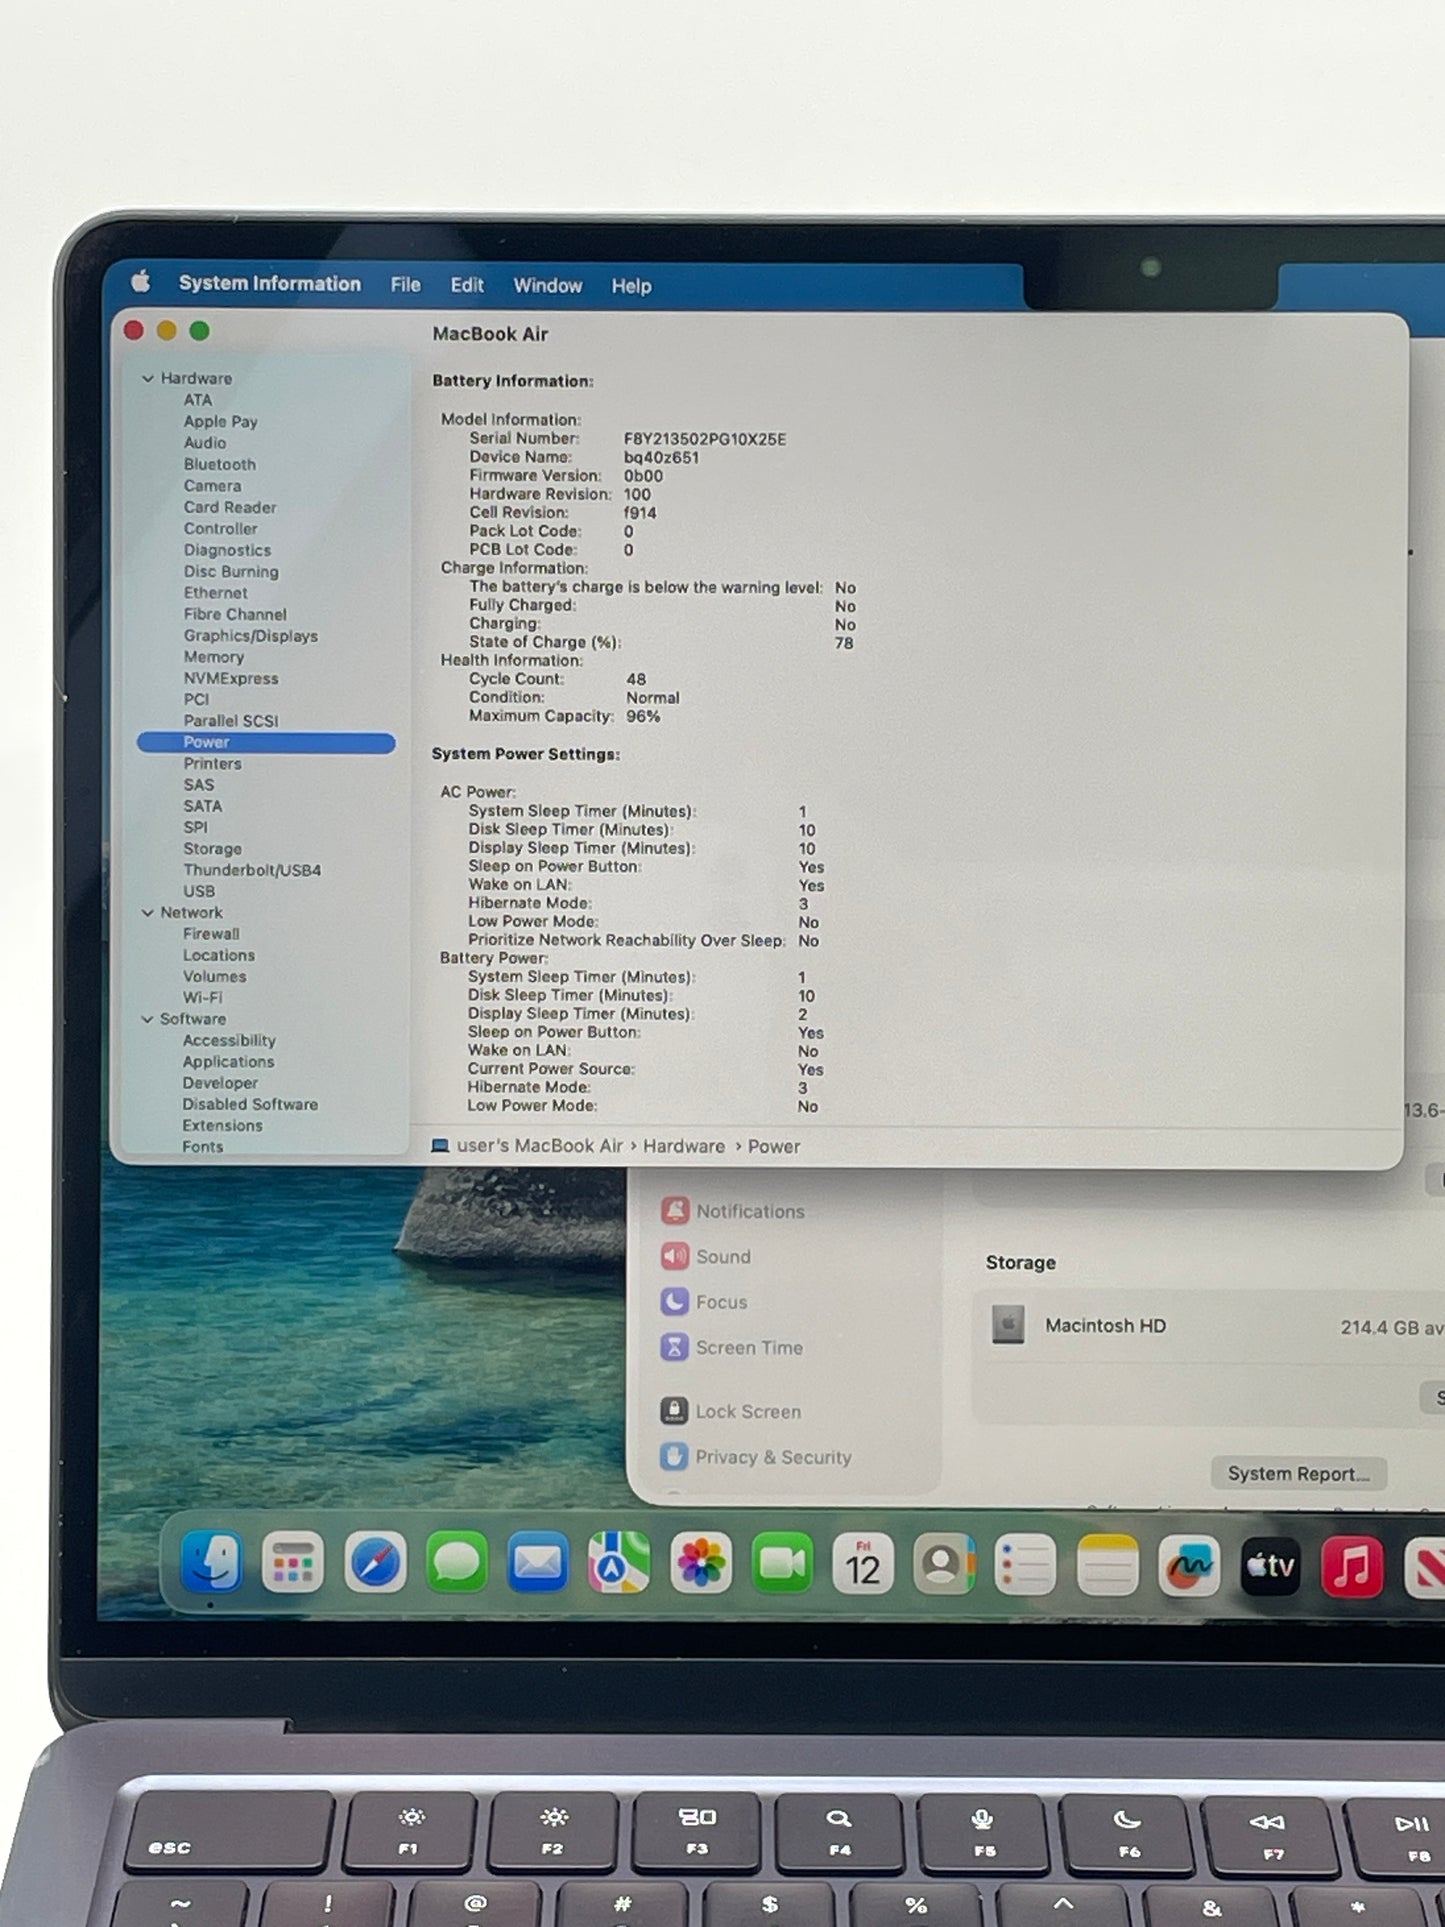Click System Power Settings heading
The image size is (1445, 1927).
526,754
